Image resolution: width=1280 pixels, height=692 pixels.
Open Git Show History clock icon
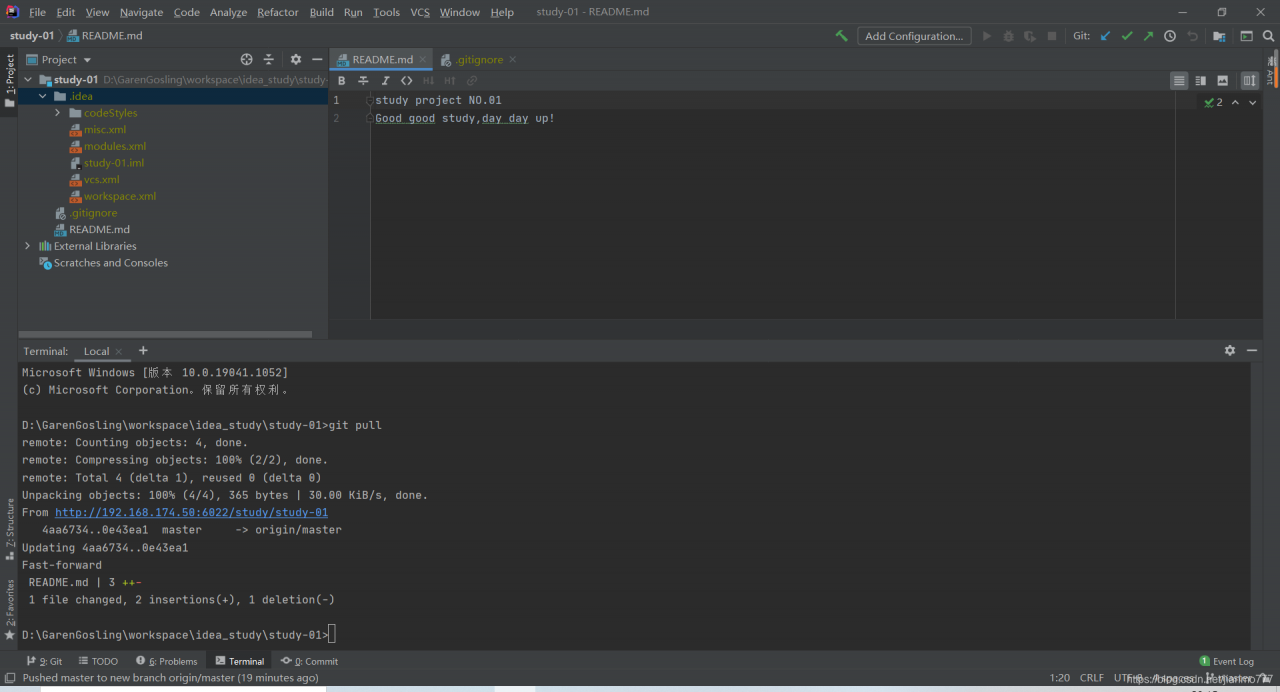(1170, 36)
